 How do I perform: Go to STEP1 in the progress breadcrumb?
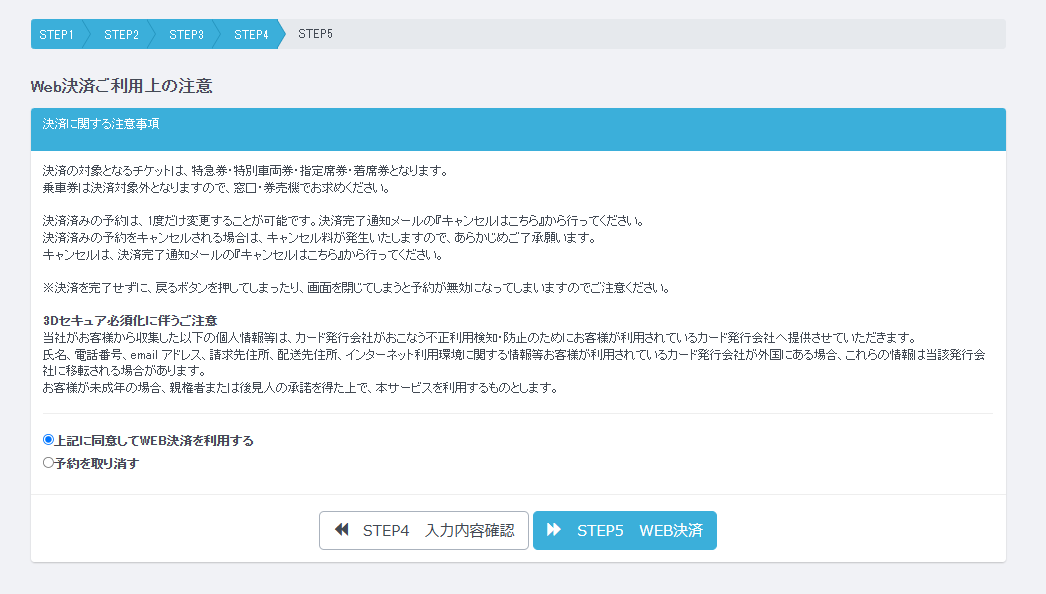[56, 34]
